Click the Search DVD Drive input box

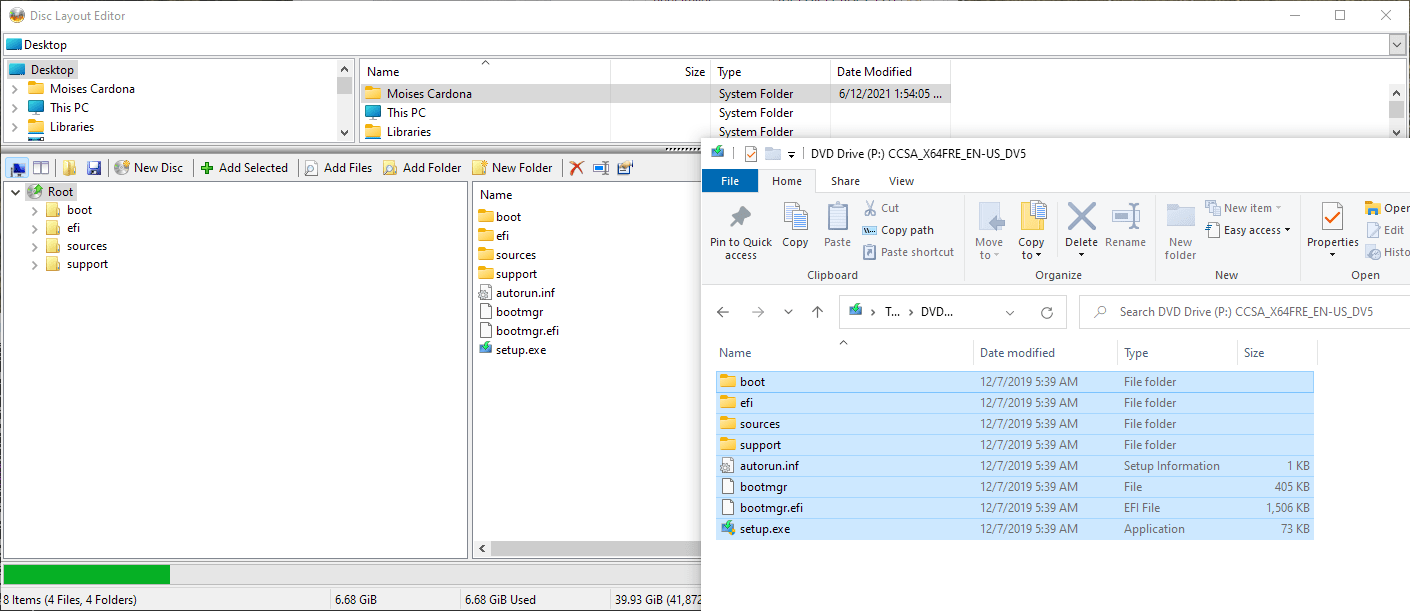click(1245, 312)
